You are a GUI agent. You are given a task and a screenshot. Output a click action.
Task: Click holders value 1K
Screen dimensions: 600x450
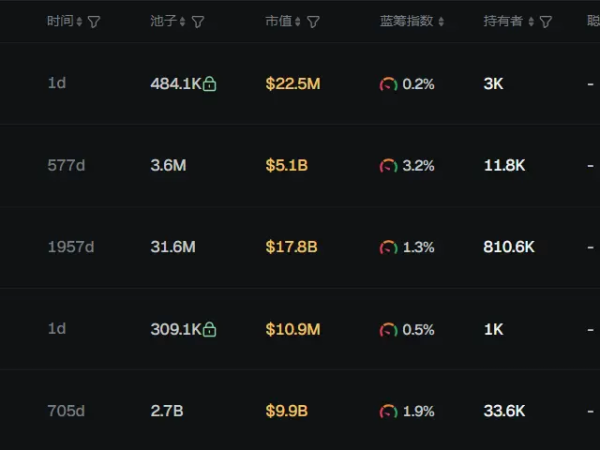(493, 329)
